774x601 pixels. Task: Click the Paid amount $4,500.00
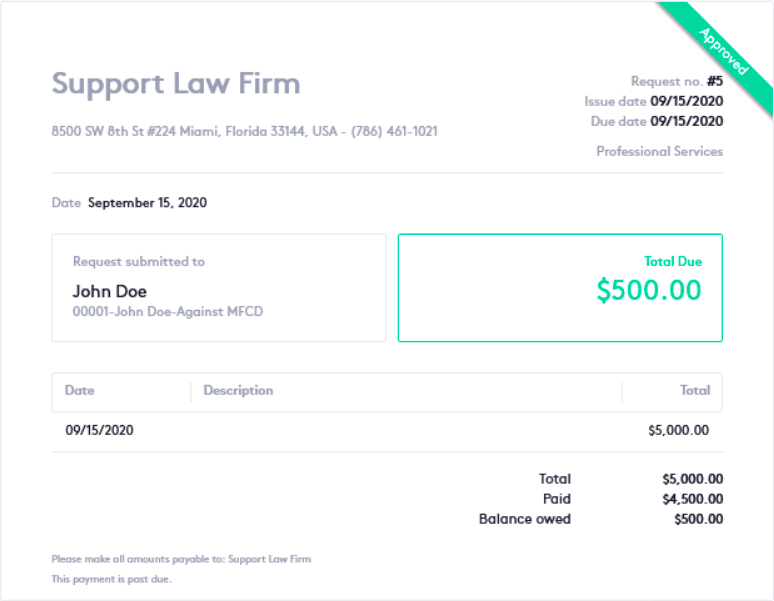pyautogui.click(x=692, y=499)
